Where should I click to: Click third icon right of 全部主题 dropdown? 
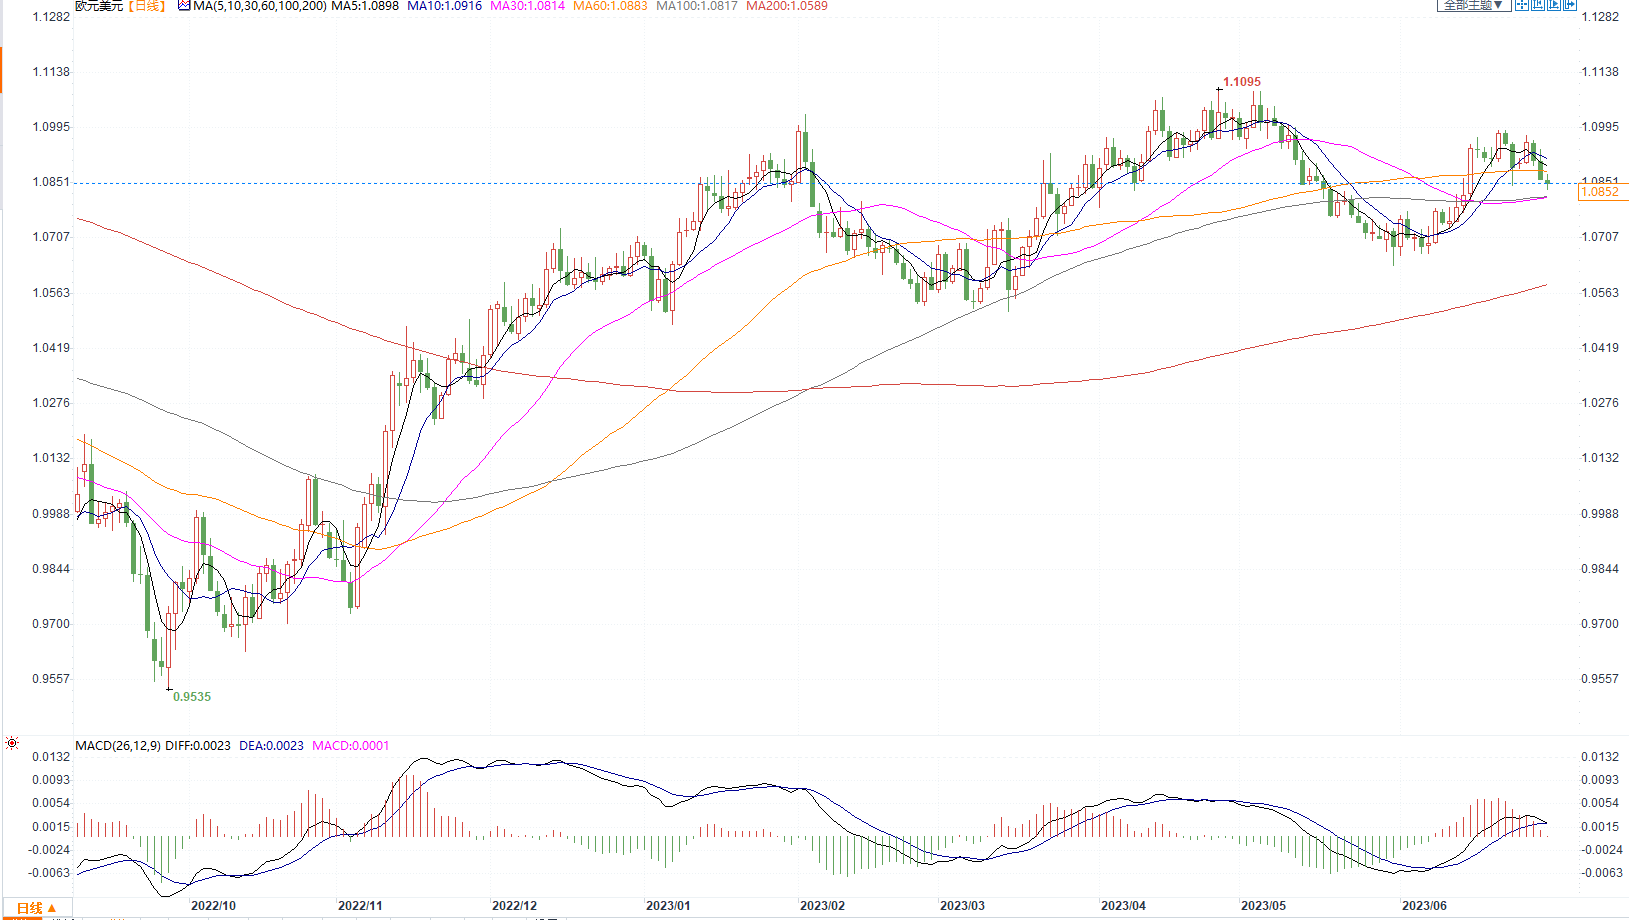pos(1554,5)
